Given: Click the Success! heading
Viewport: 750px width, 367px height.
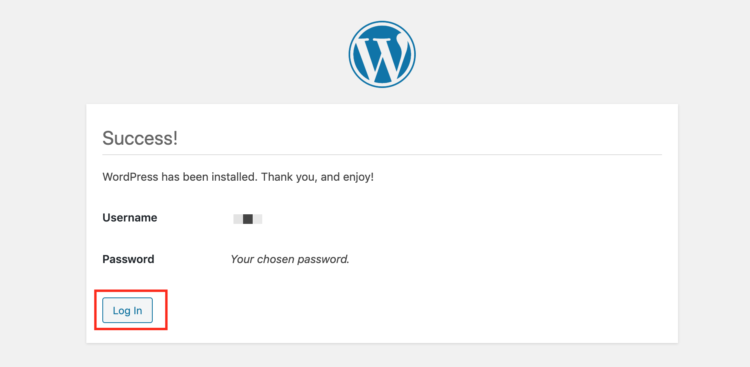Looking at the screenshot, I should (x=140, y=138).
